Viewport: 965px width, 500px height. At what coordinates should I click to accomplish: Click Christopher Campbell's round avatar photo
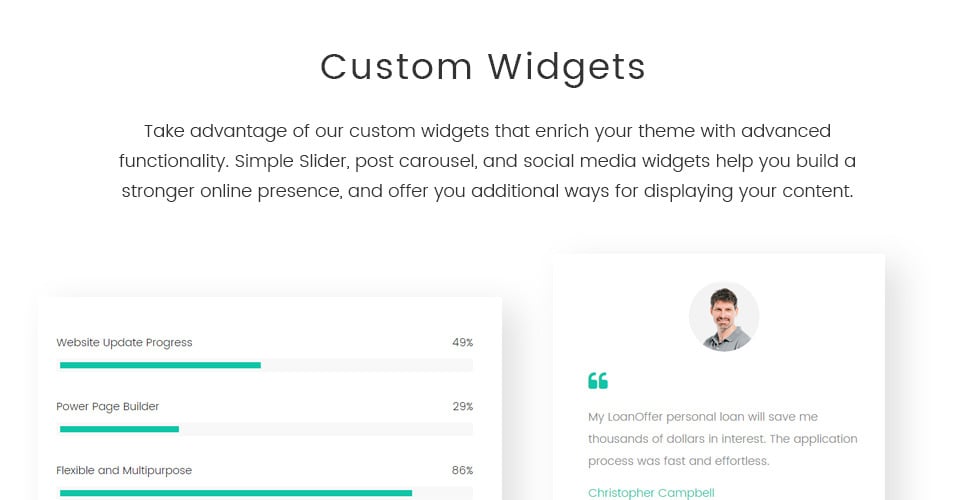(724, 317)
